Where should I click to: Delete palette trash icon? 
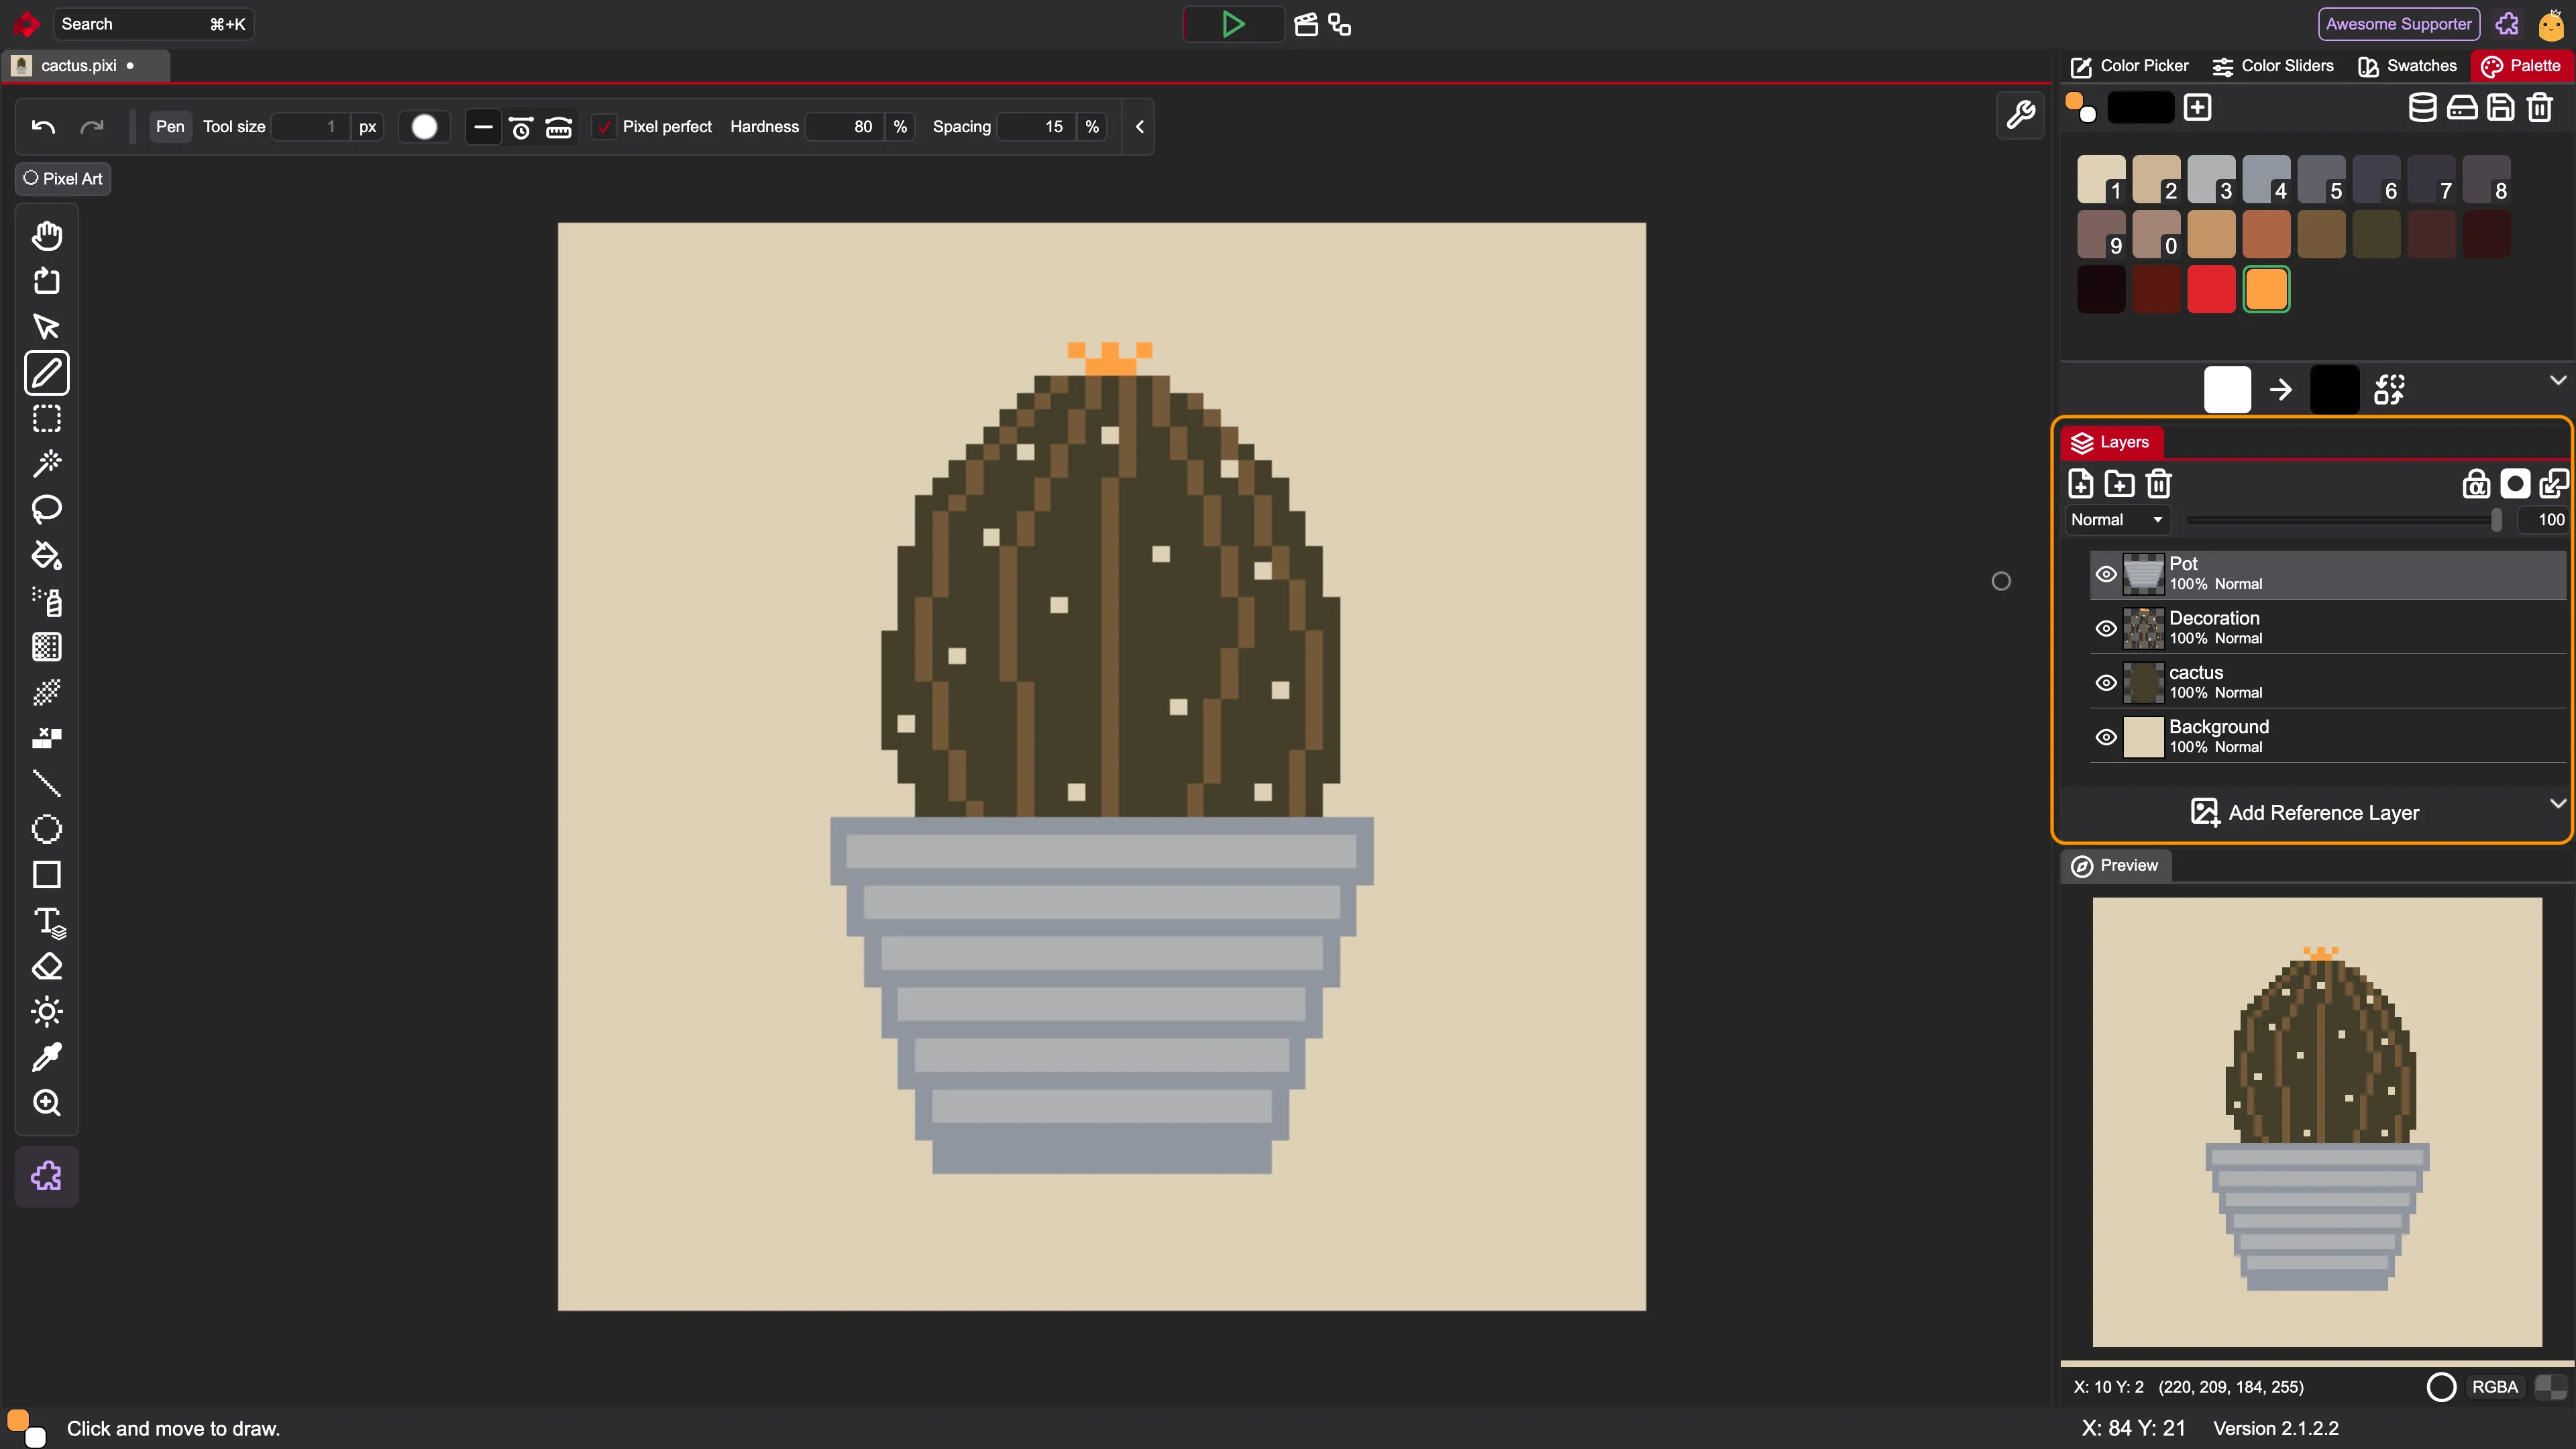point(2540,107)
